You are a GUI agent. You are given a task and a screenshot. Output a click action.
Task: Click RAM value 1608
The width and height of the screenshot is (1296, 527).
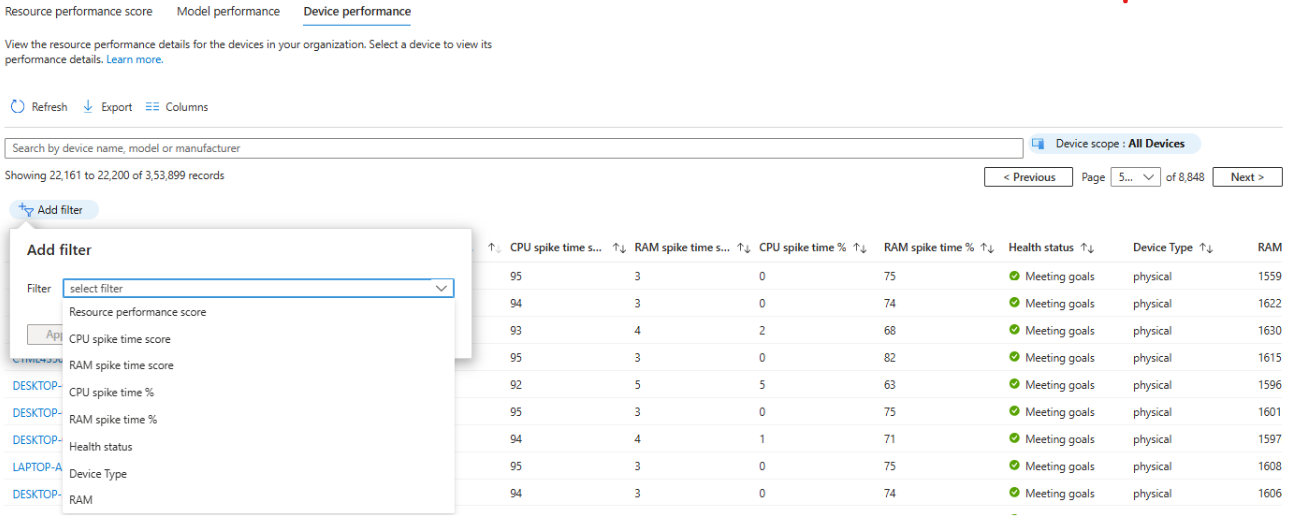click(x=1270, y=466)
